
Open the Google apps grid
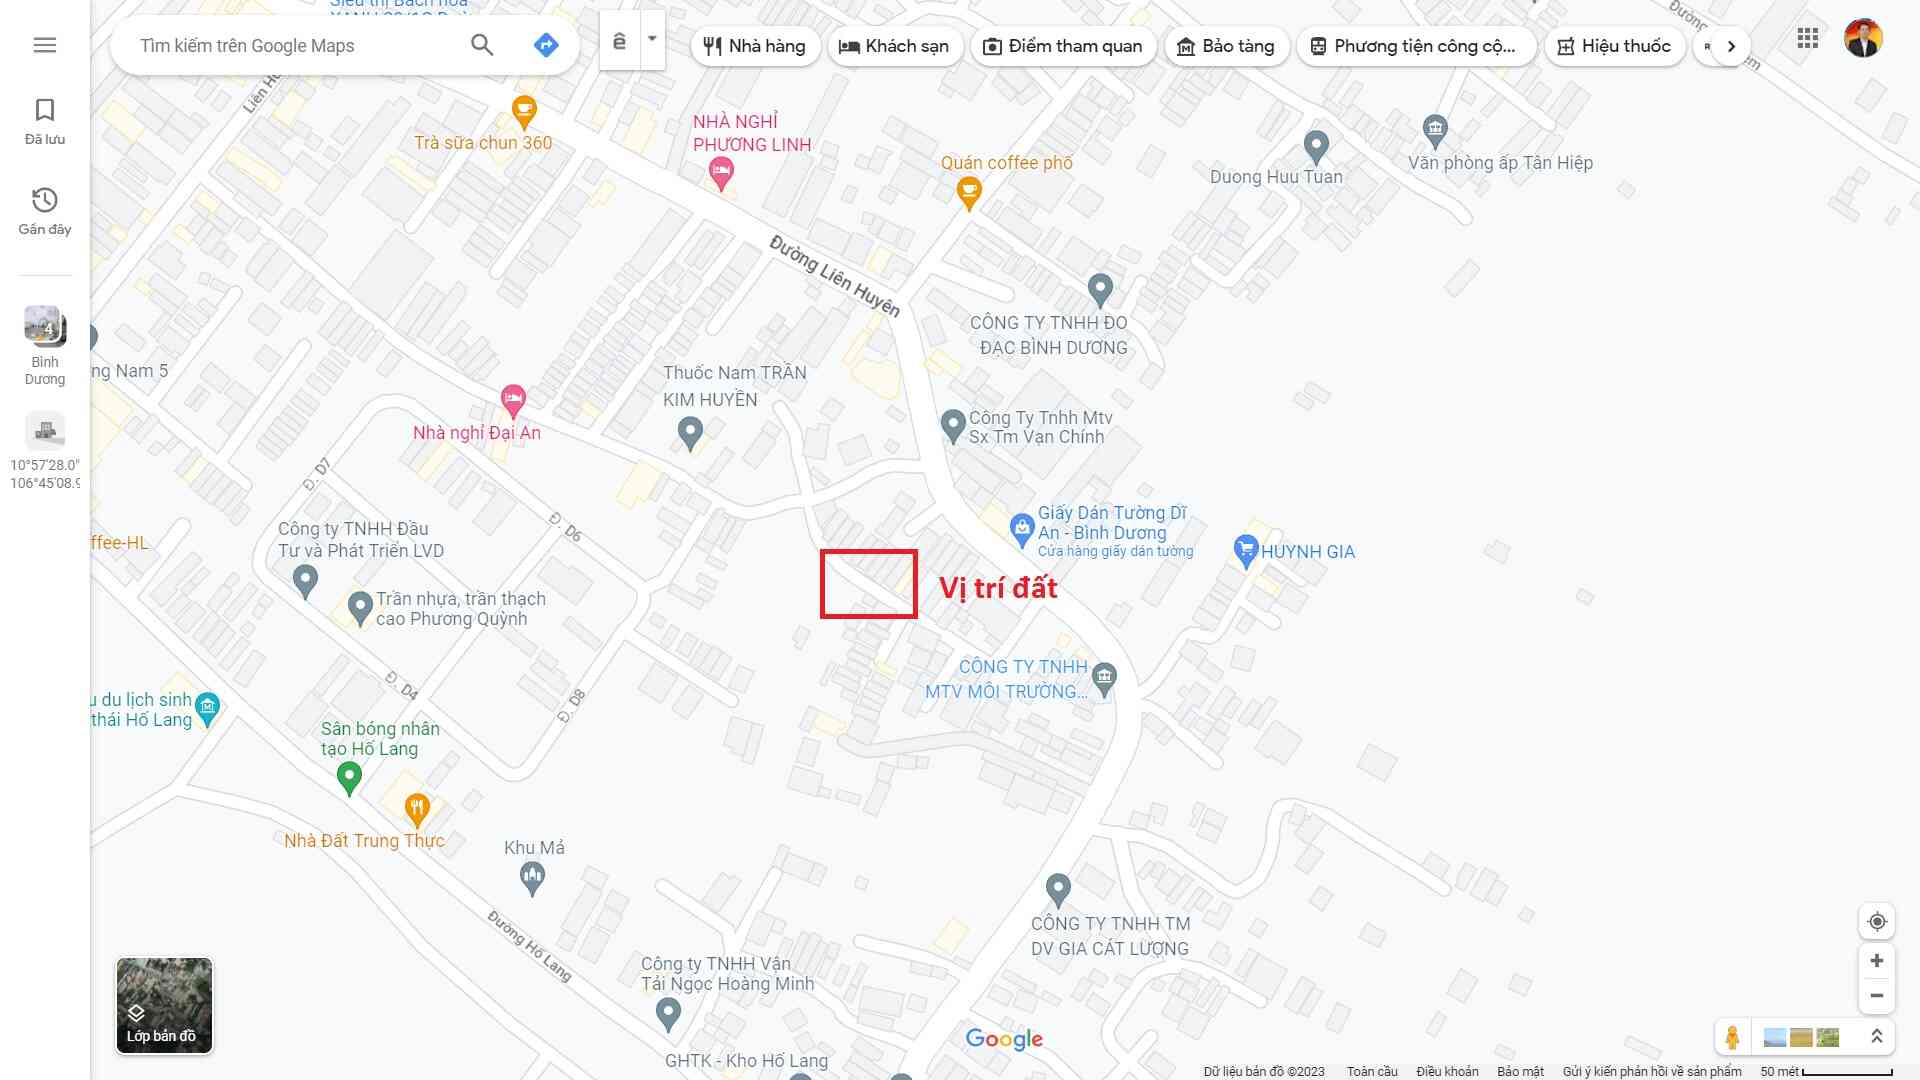click(1807, 39)
